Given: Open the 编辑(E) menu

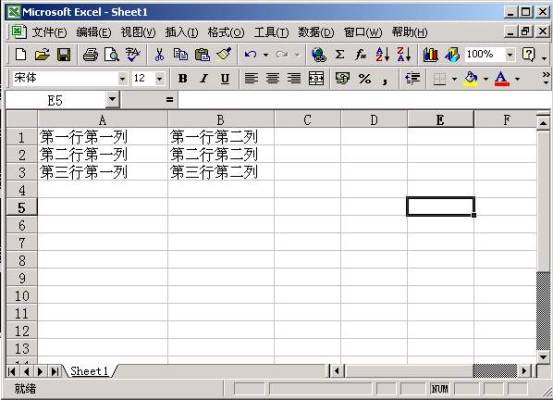Looking at the screenshot, I should (x=93, y=32).
